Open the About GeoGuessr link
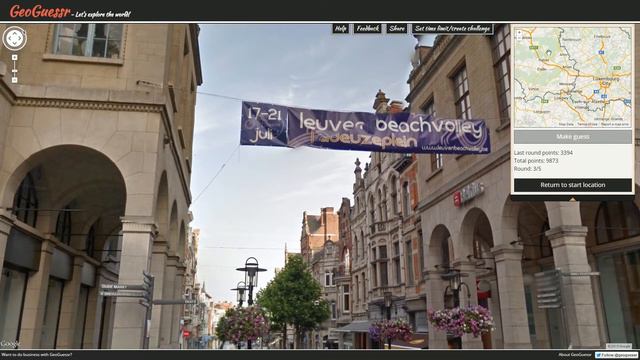This screenshot has height=360, width=640. [575, 355]
